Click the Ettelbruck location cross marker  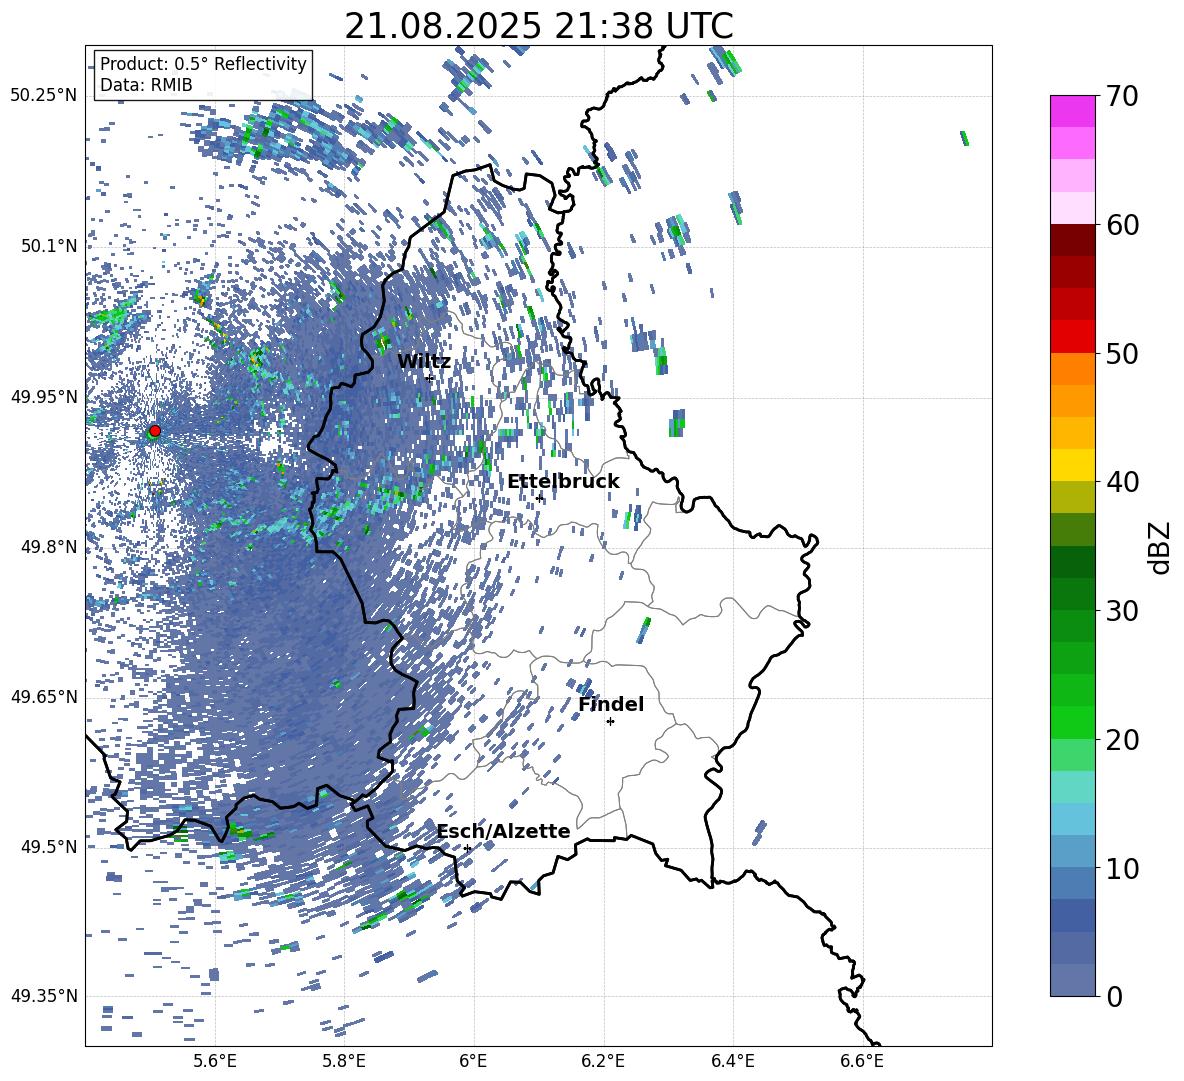tap(539, 498)
